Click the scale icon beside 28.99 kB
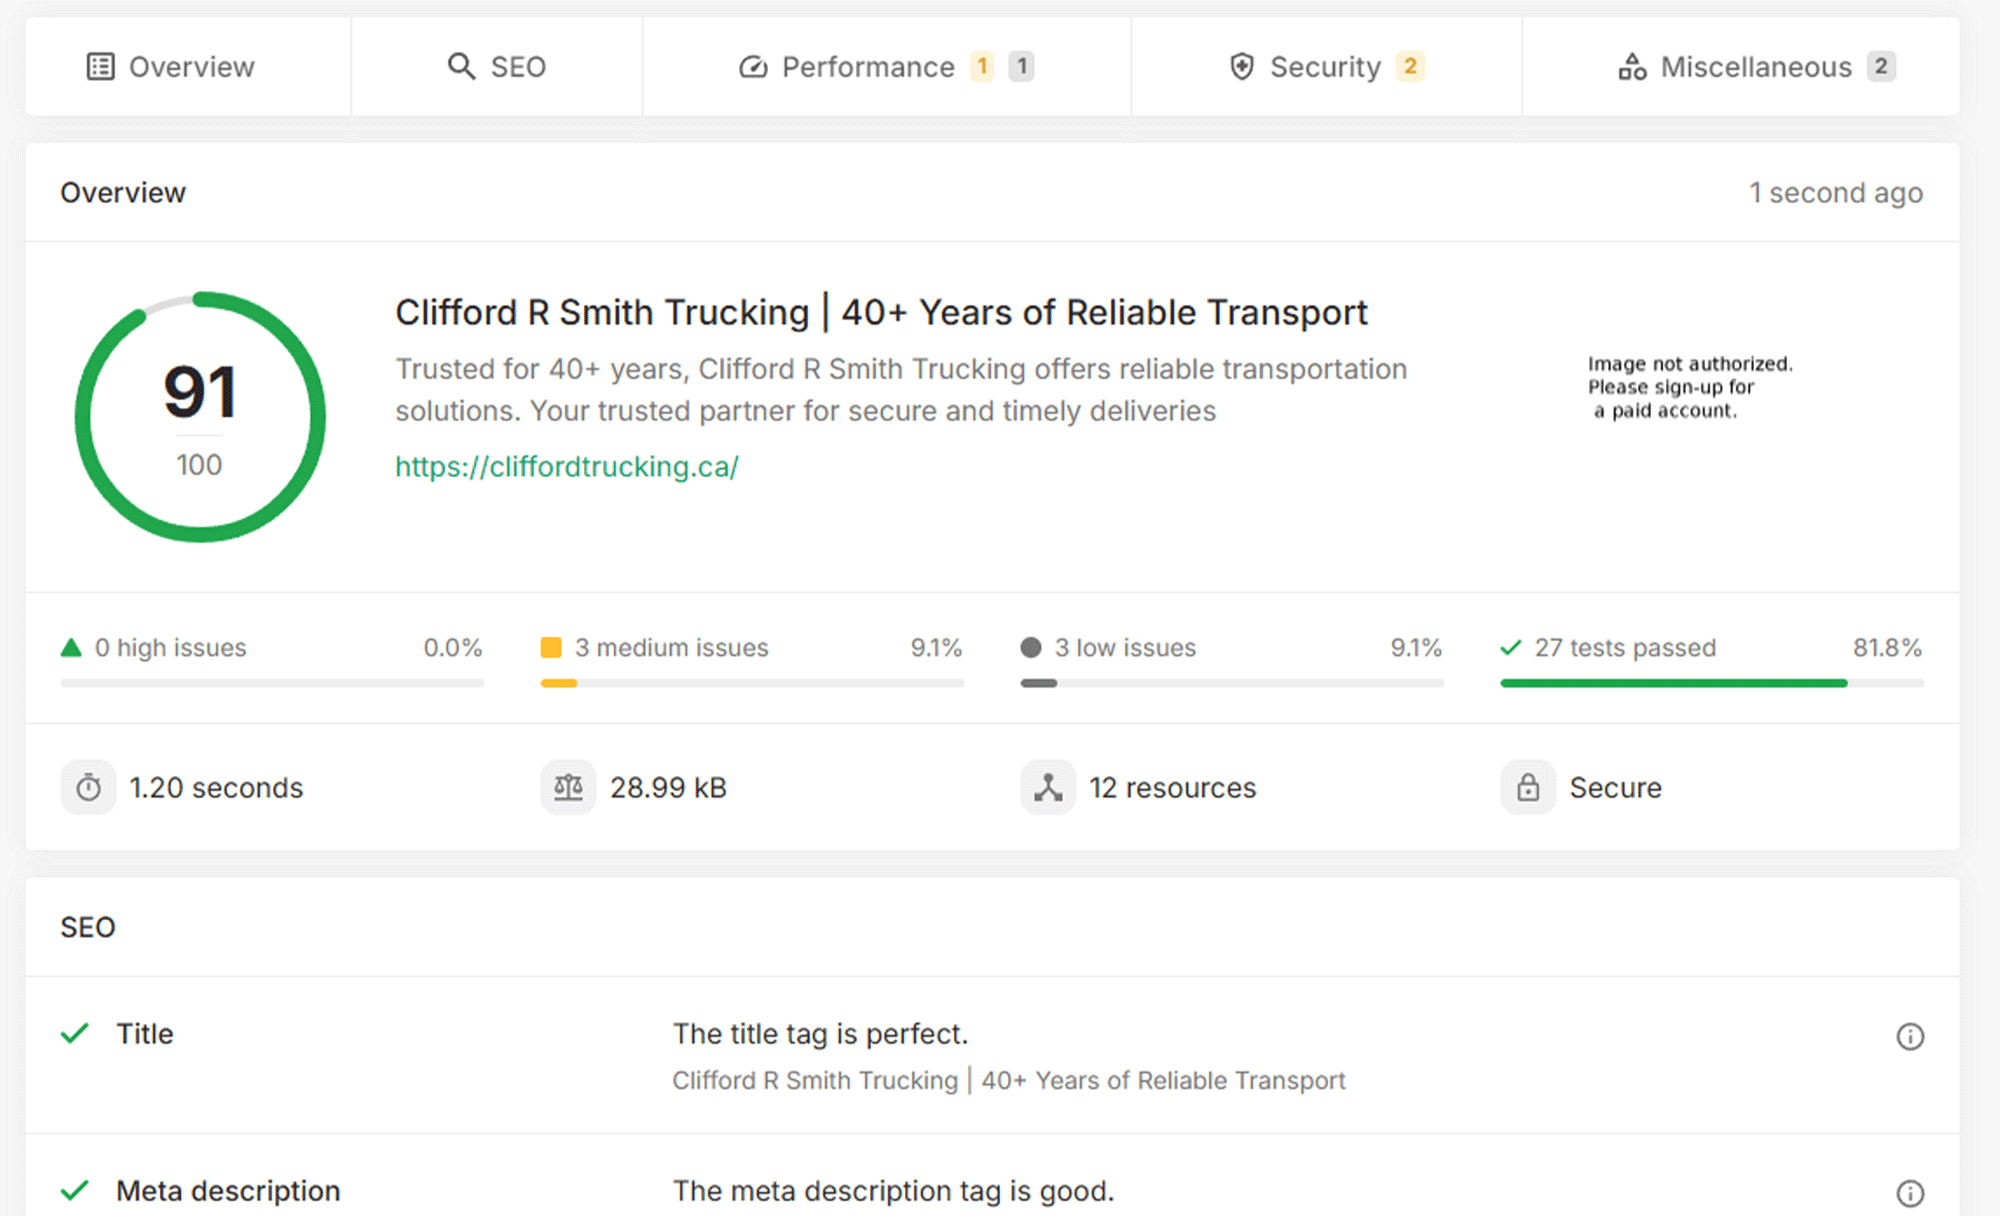This screenshot has width=2000, height=1216. (x=568, y=787)
